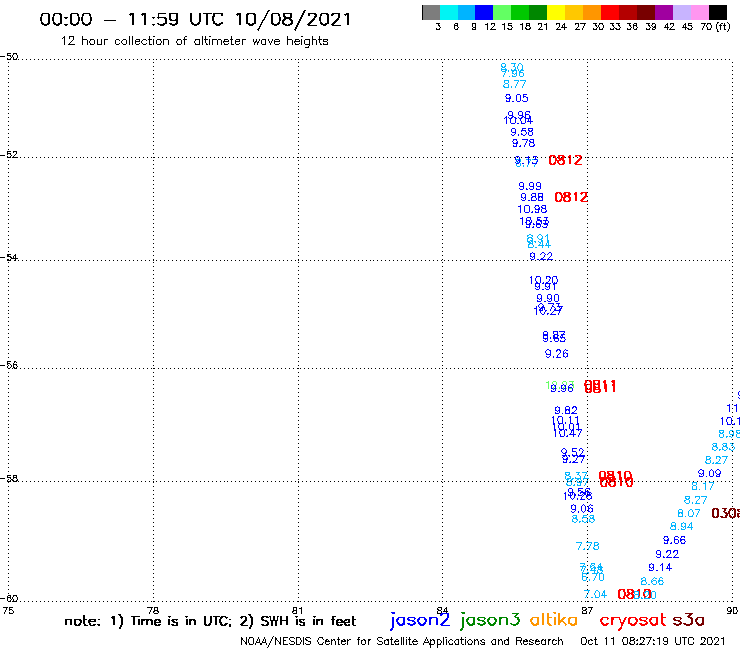Image resolution: width=740 pixels, height=650 pixels.
Task: Select the cyan swatch in the wave height legend
Action: click(448, 12)
